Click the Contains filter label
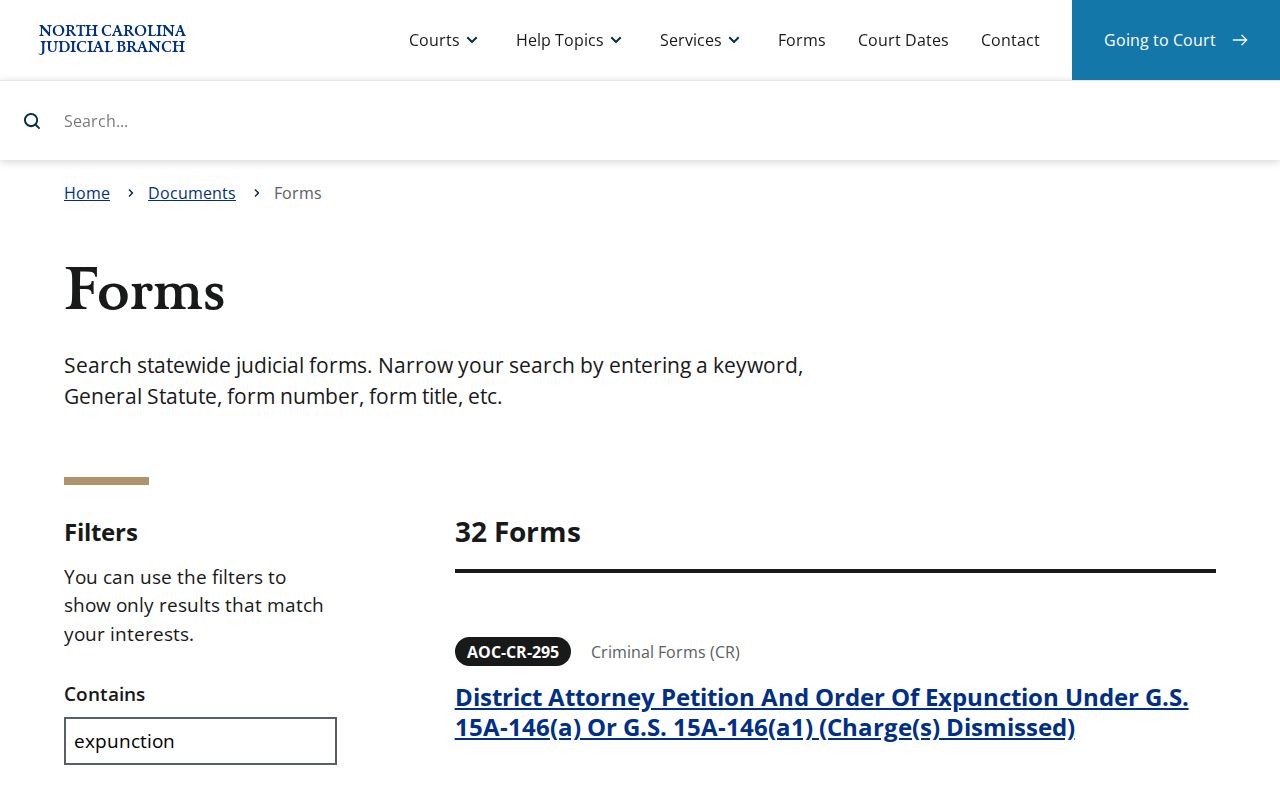This screenshot has height=800, width=1280. [104, 694]
